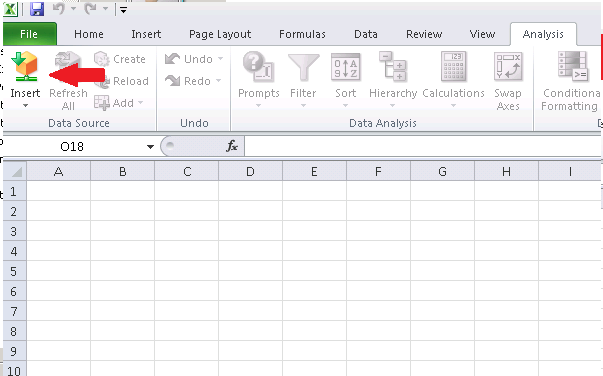603x376 pixels.
Task: Click into the formula bar
Action: 422,146
